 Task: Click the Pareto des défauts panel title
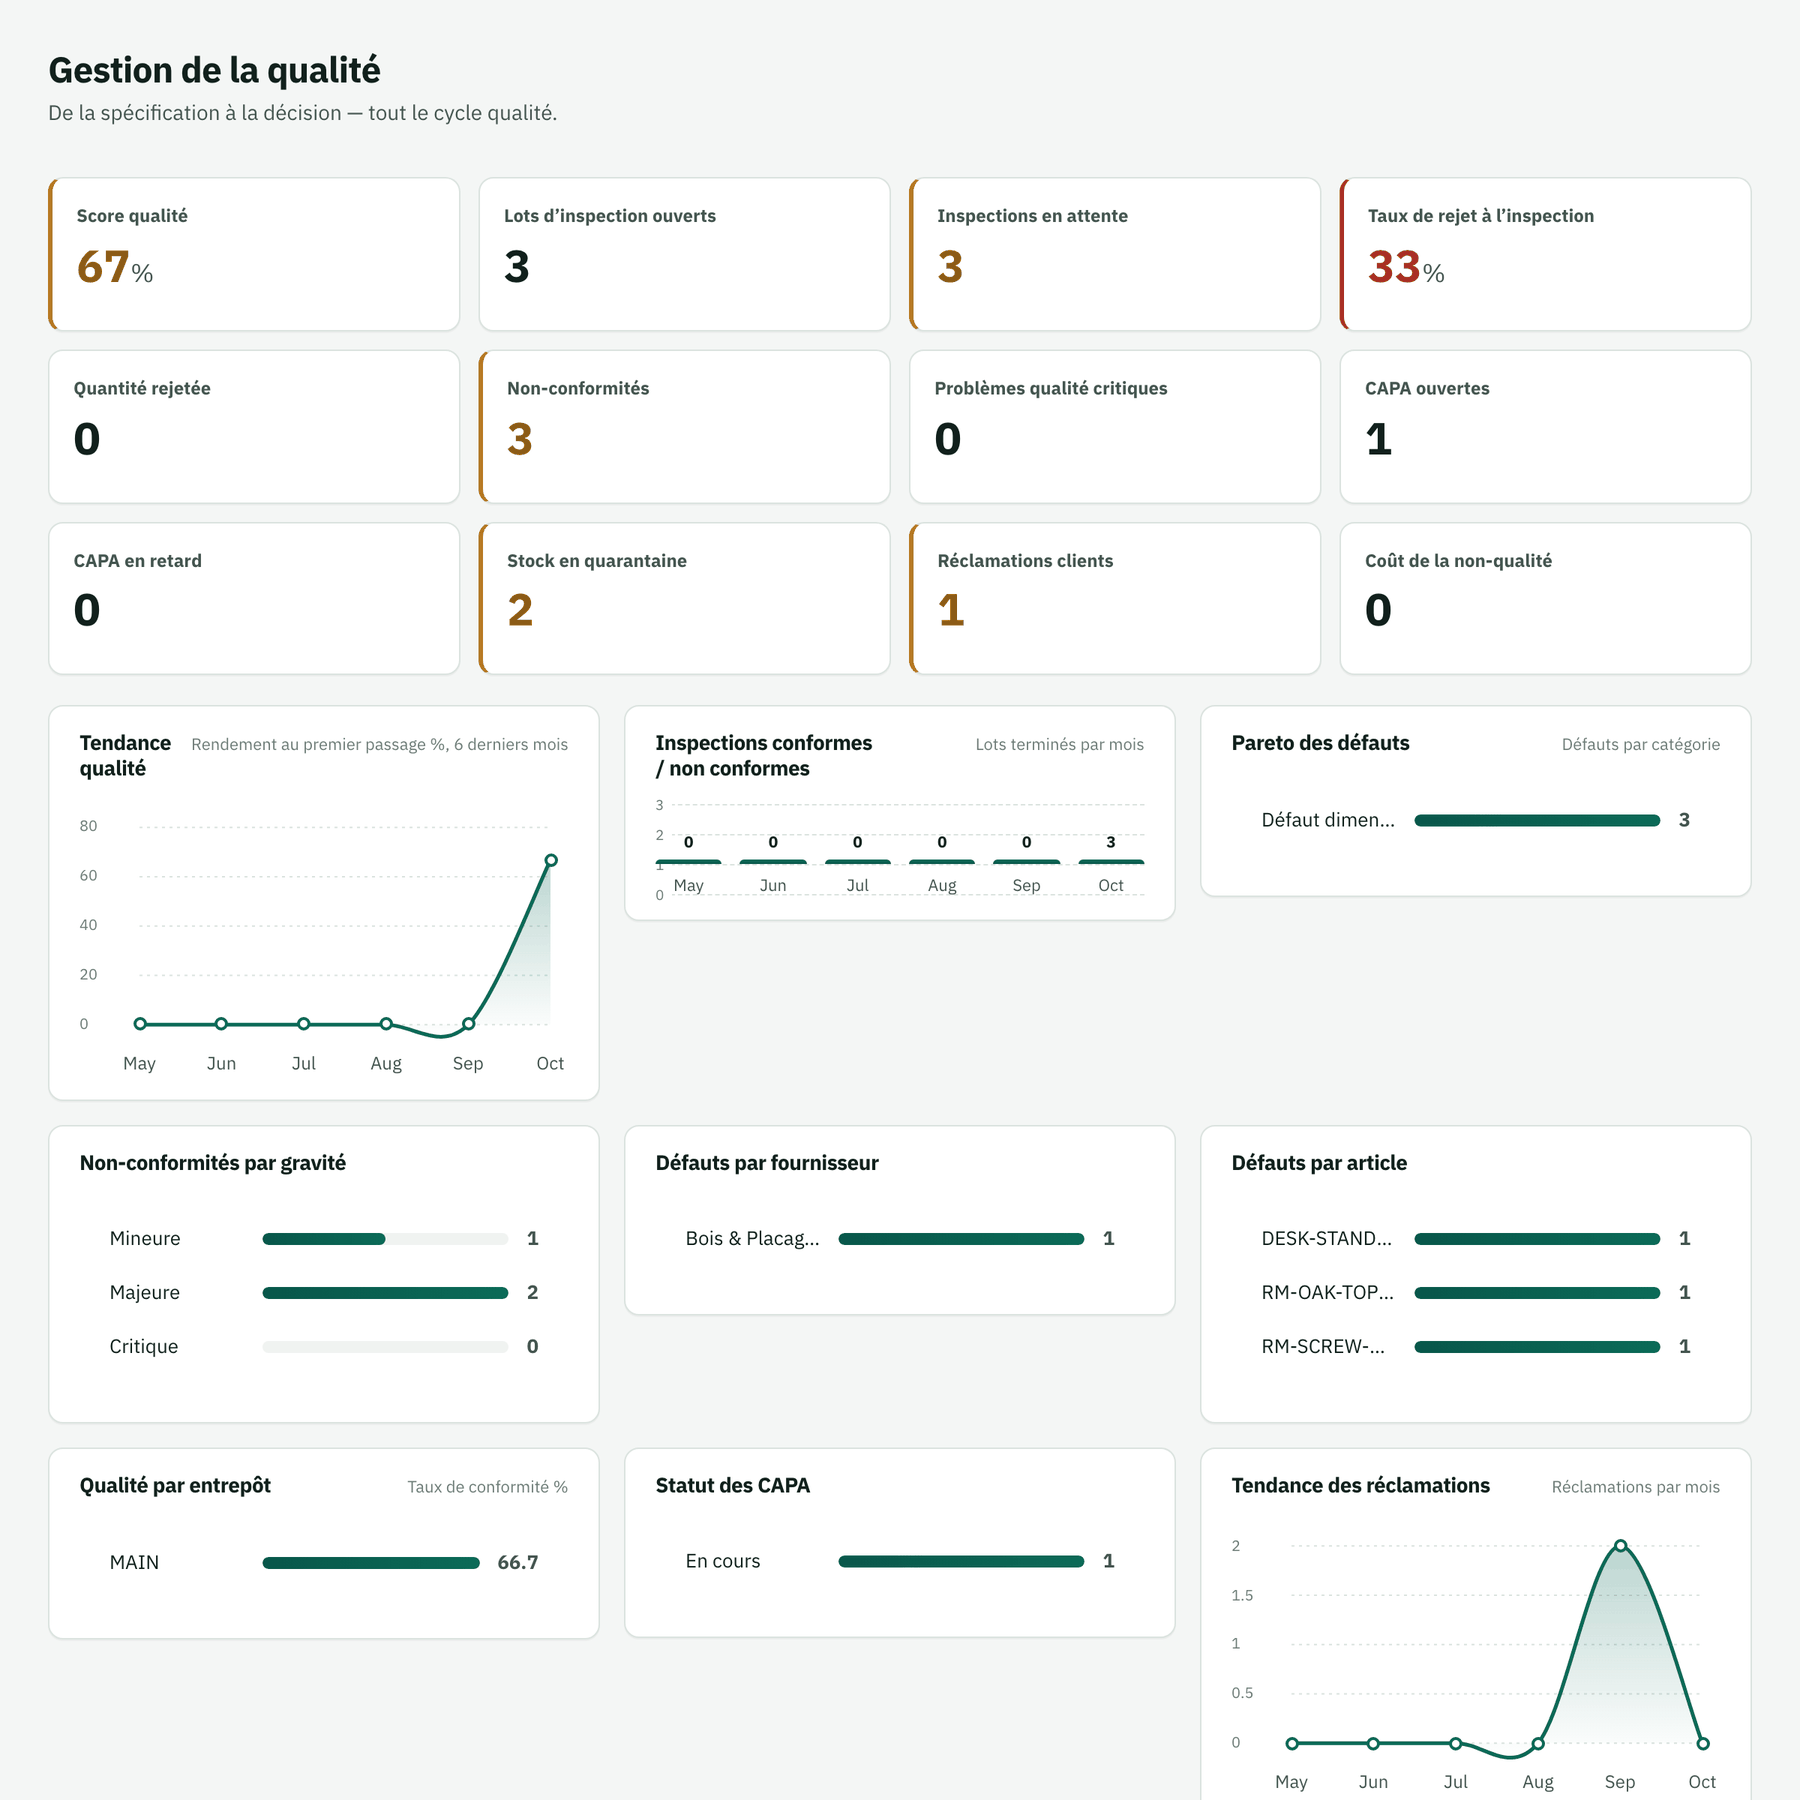(x=1320, y=743)
